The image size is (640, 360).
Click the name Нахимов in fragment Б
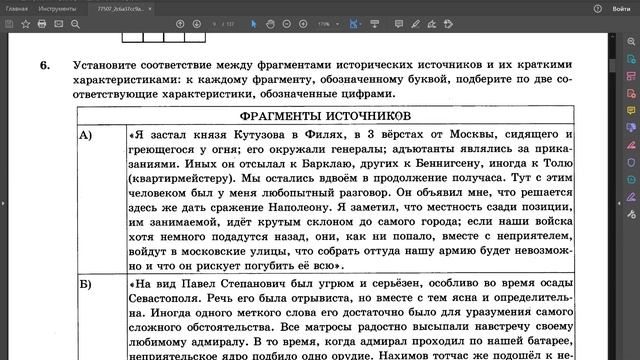pos(403,356)
